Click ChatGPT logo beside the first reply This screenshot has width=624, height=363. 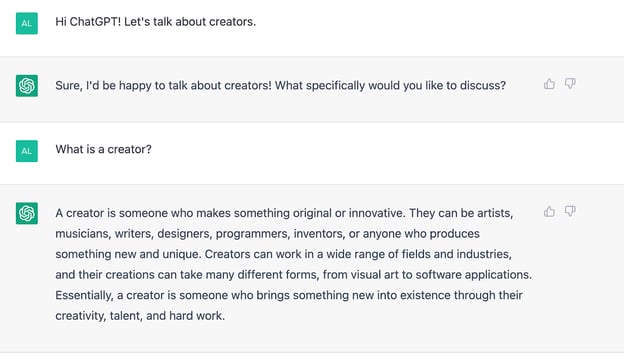tap(27, 86)
